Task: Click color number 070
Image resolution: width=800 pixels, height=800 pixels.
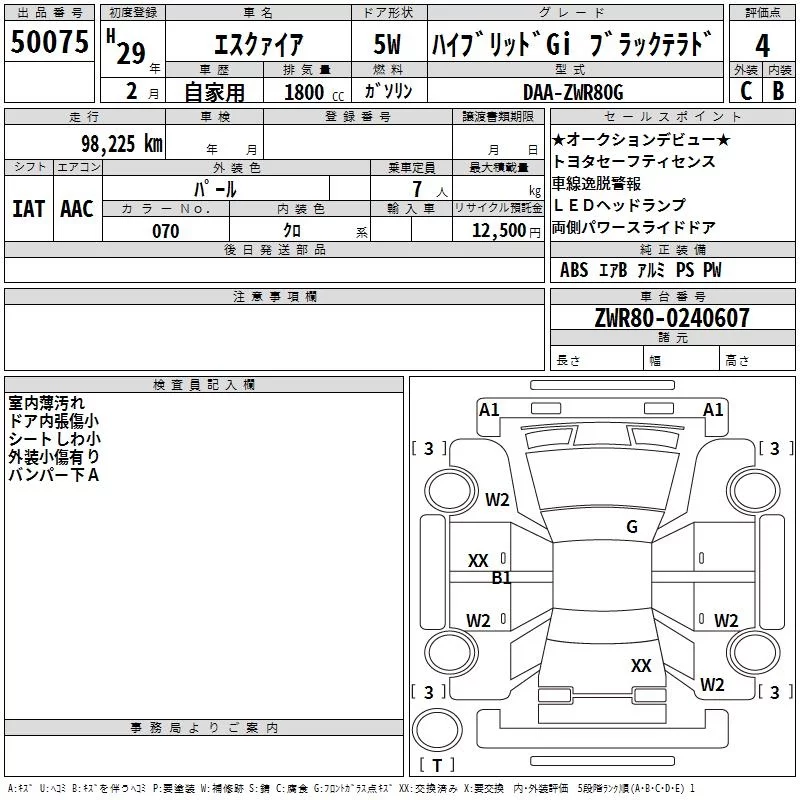Action: pos(166,231)
